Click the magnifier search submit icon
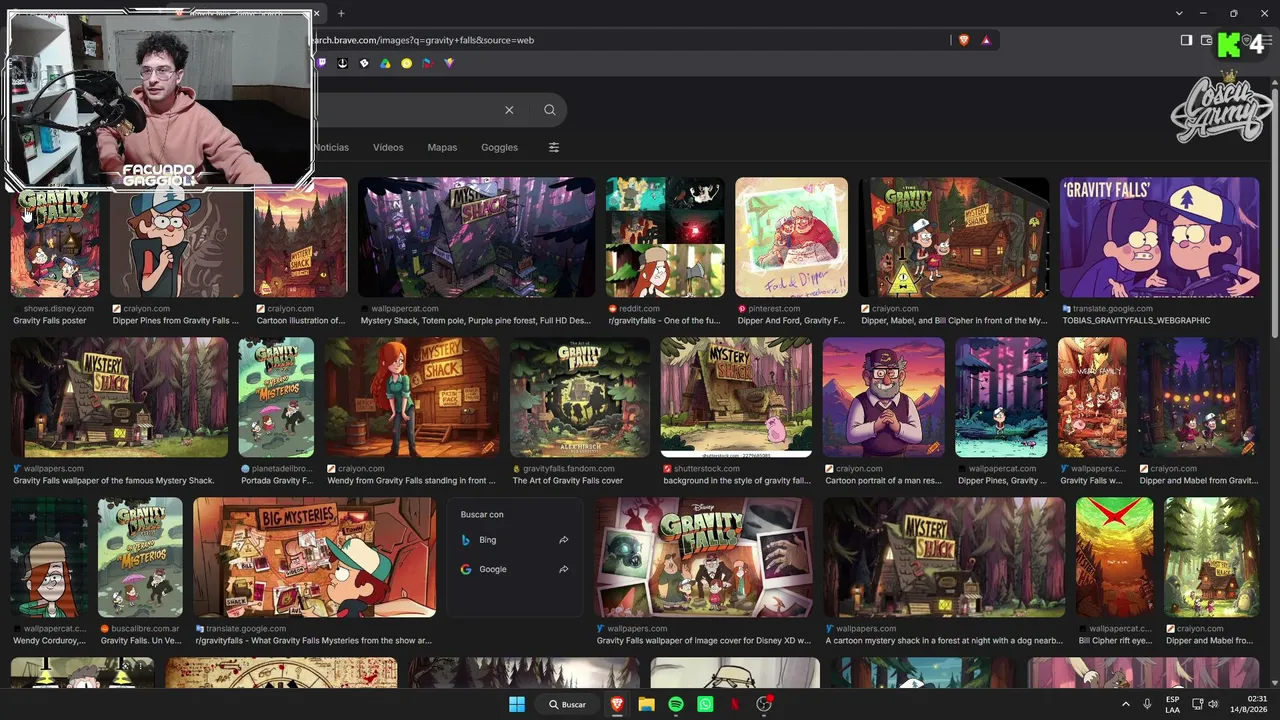 550,110
